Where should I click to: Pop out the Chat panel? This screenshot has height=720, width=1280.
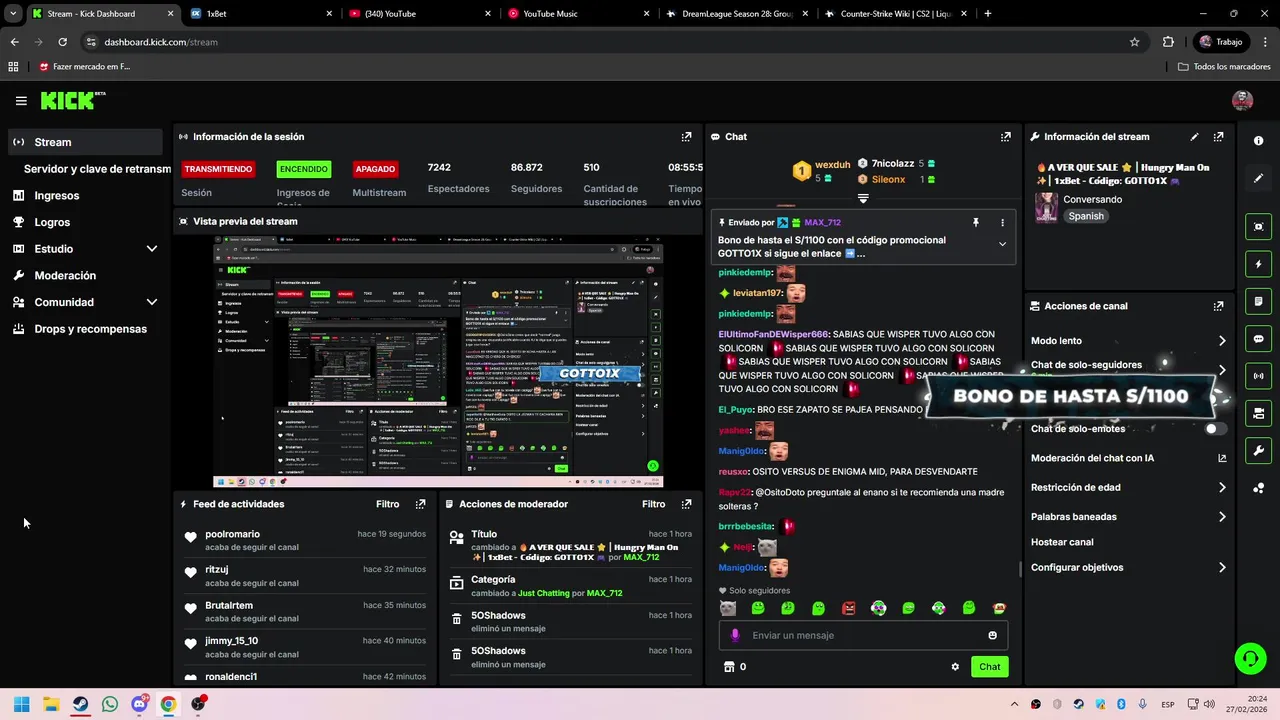(x=1005, y=137)
